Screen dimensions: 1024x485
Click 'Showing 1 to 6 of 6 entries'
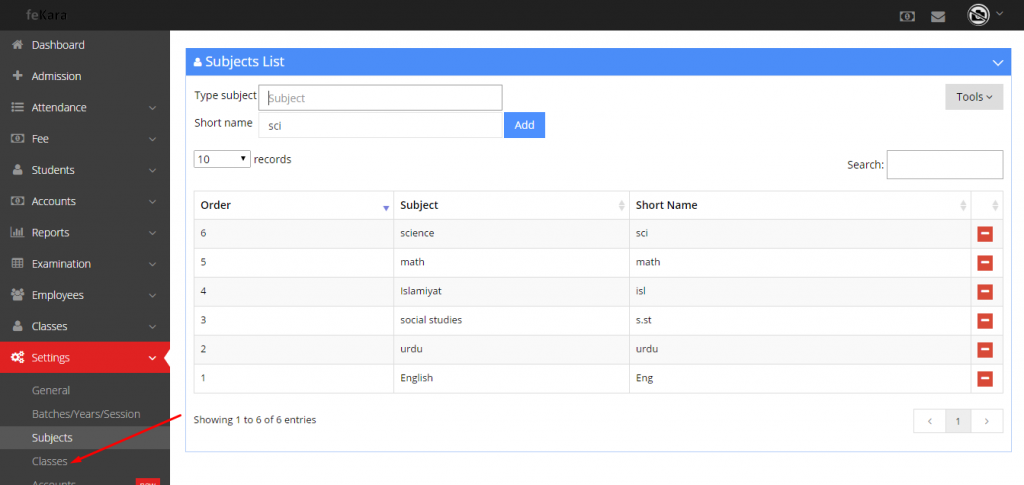coord(255,420)
